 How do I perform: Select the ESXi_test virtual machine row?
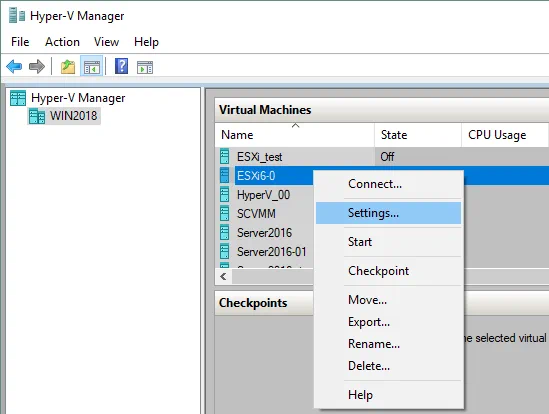coord(382,156)
